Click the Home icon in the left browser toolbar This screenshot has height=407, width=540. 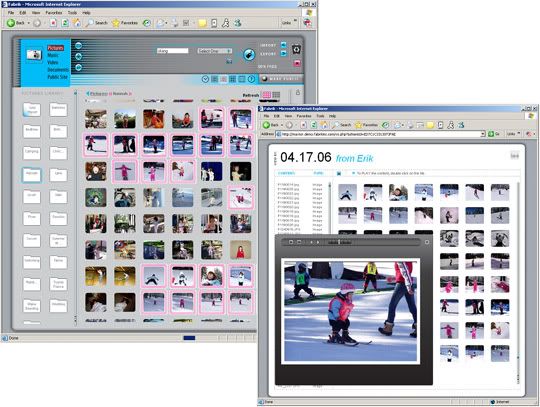(x=76, y=23)
